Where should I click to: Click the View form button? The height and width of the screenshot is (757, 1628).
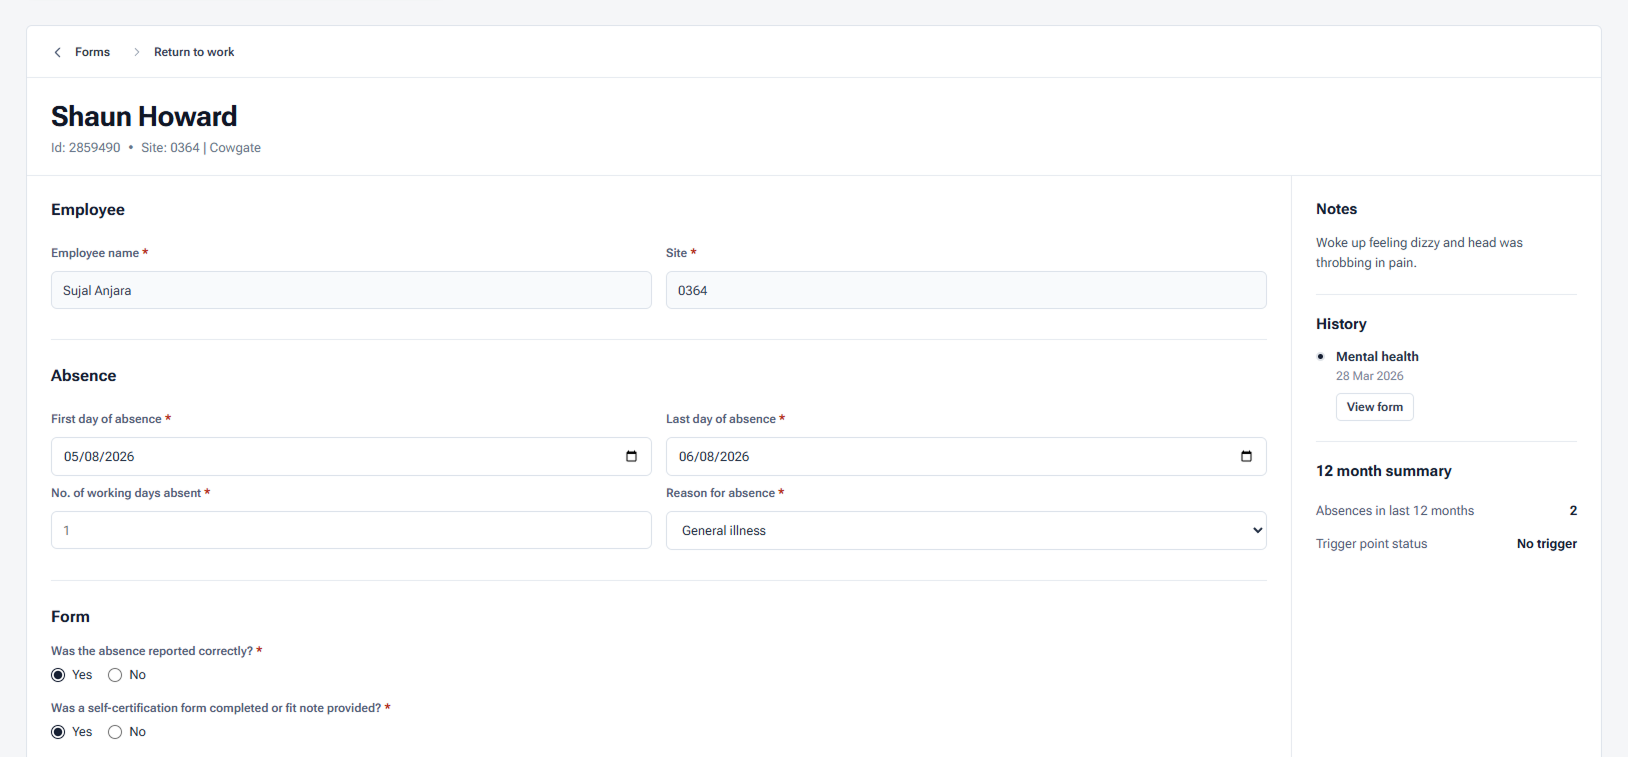coord(1375,407)
